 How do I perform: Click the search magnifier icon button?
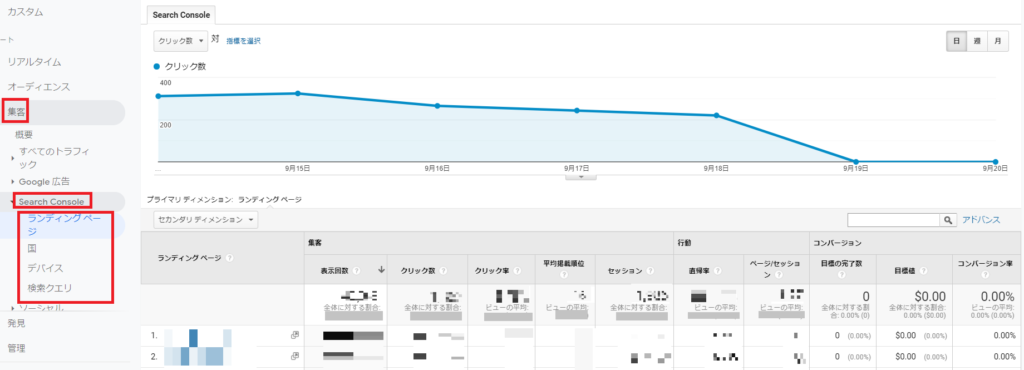[948, 220]
